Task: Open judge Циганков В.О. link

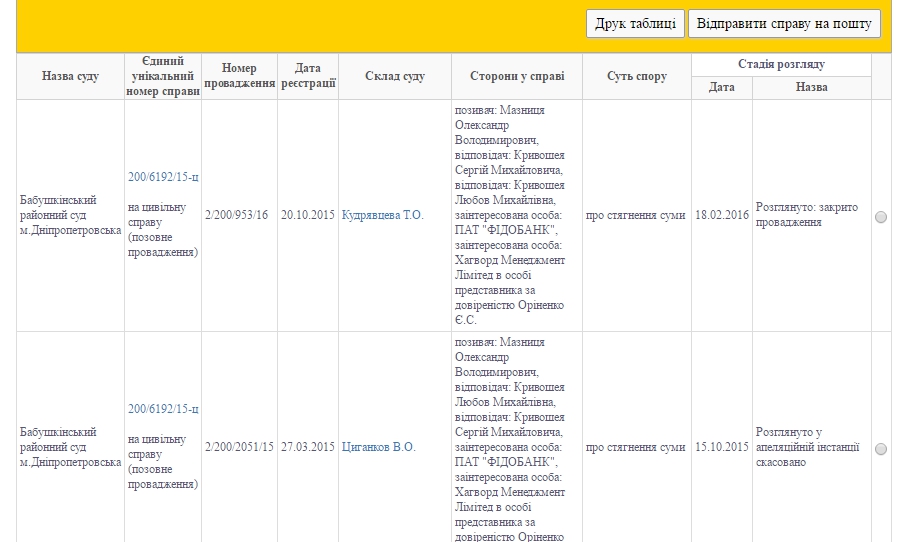Action: 379,447
